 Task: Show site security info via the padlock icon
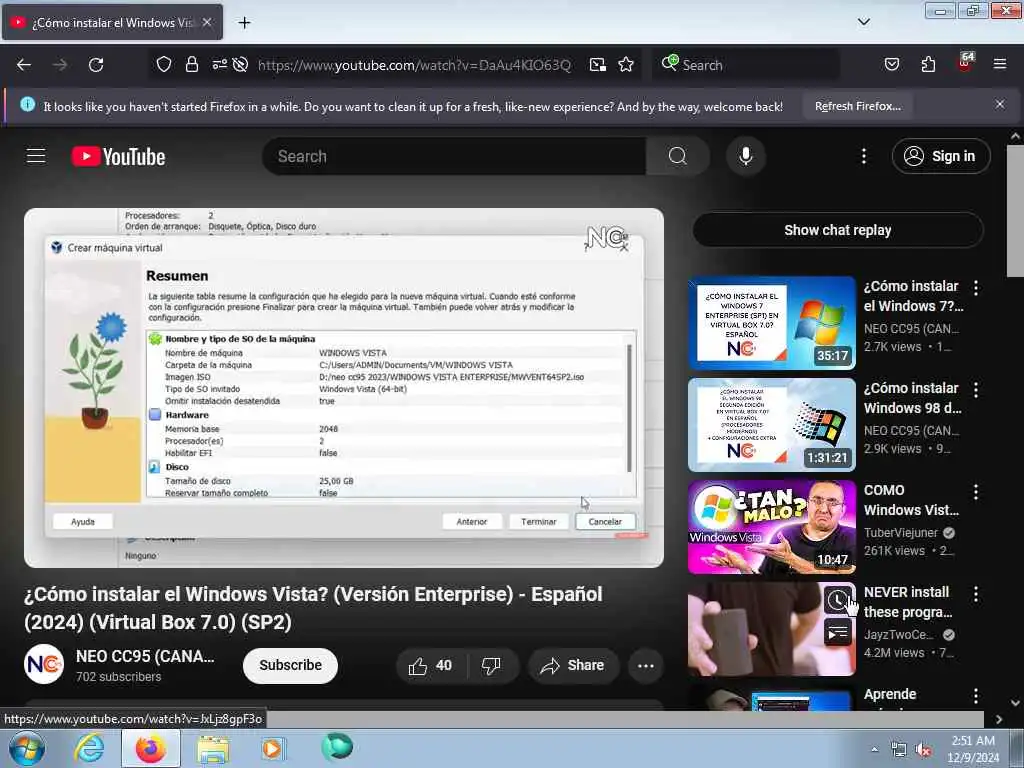191,64
